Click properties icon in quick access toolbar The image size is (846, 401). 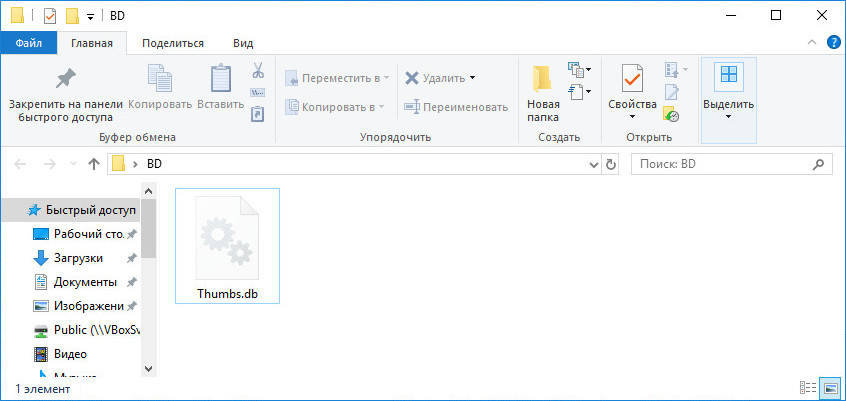50,16
